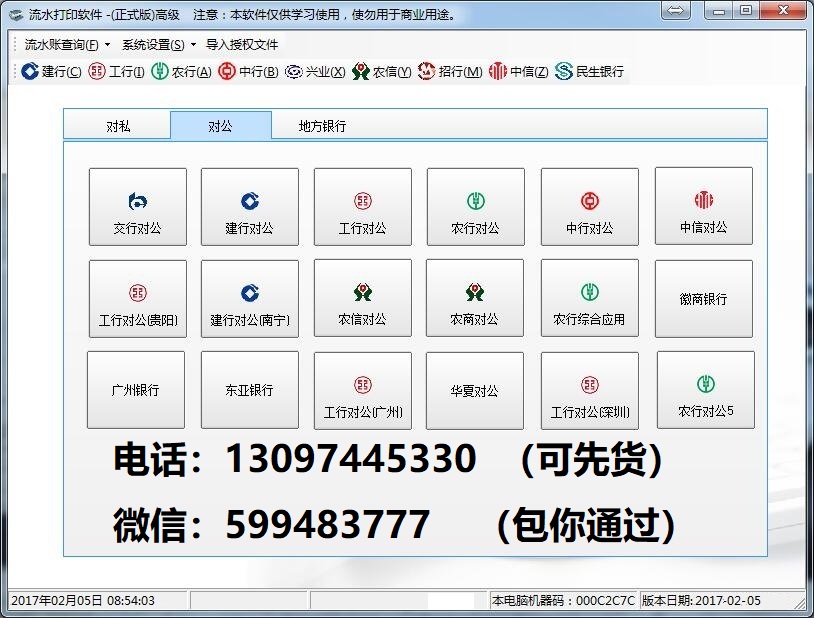
Task: Select the 东亚银行 button
Action: 250,389
